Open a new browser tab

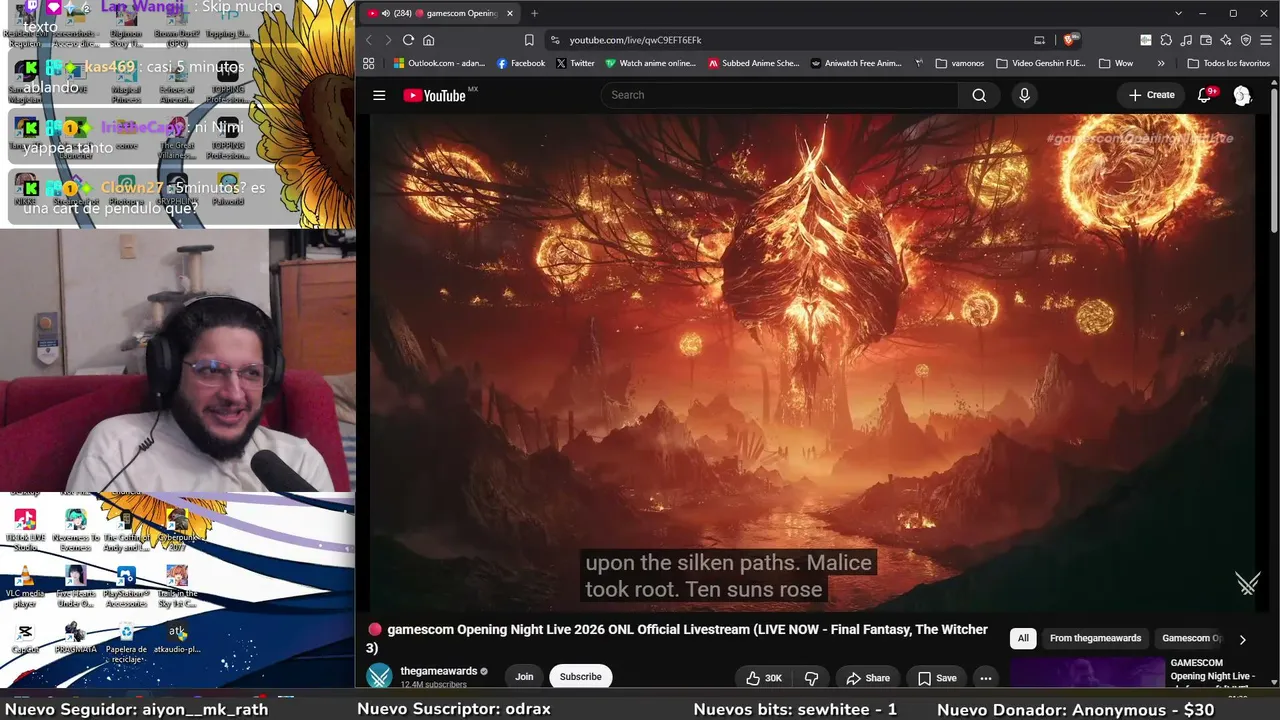(534, 13)
